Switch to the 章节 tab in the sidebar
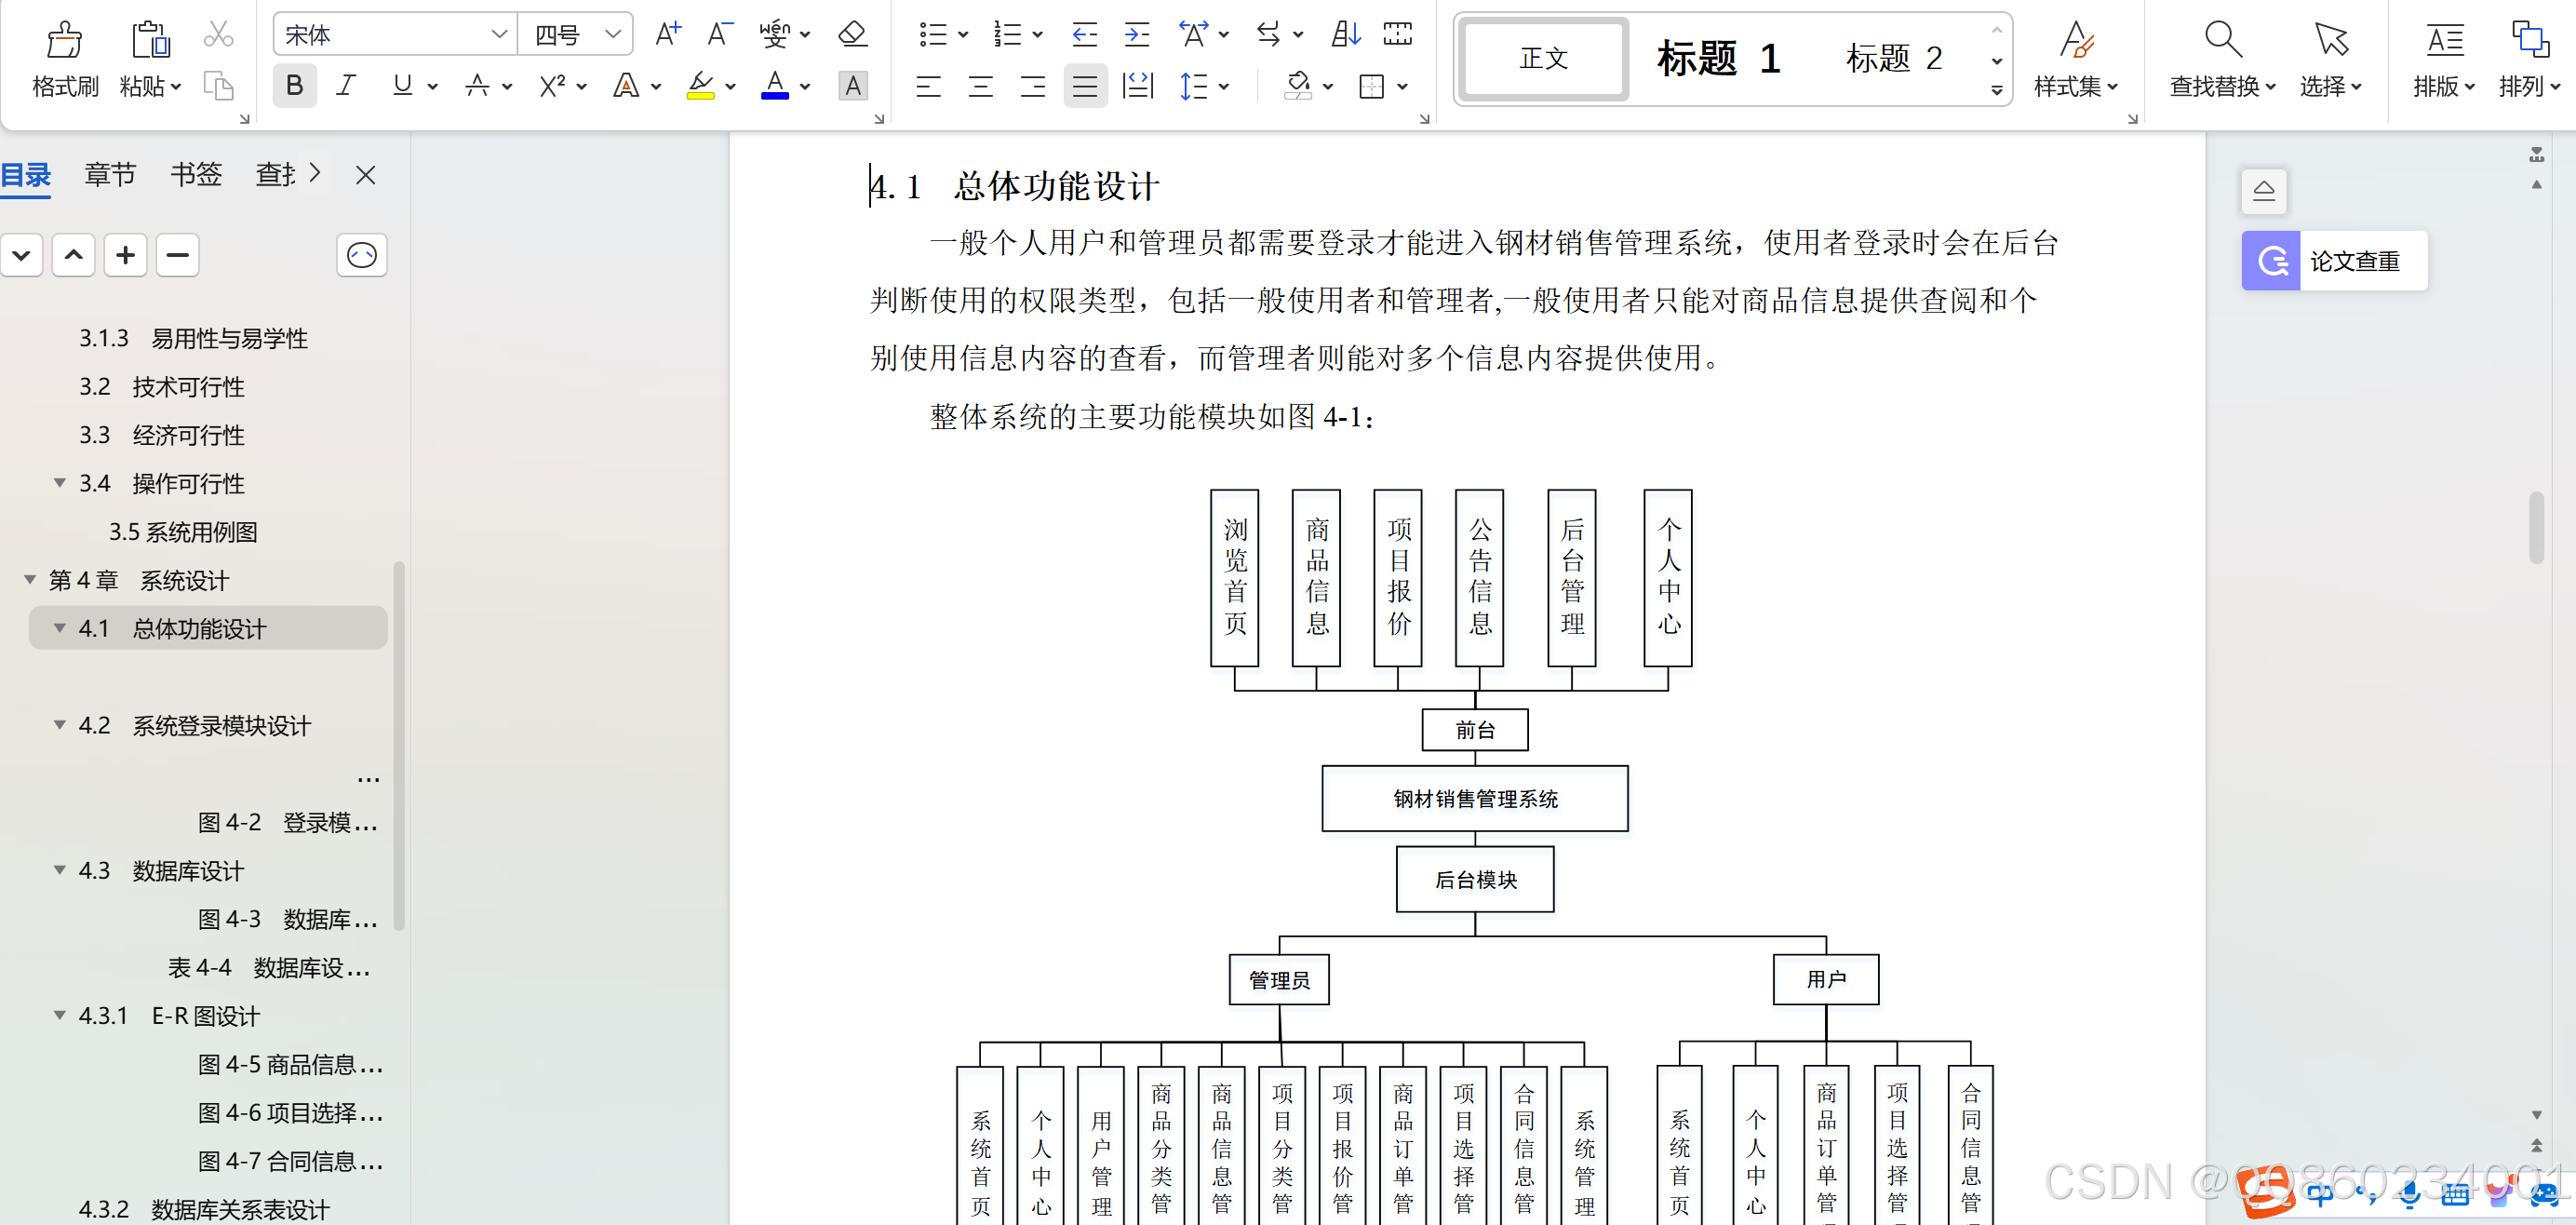This screenshot has width=2576, height=1225. click(110, 175)
